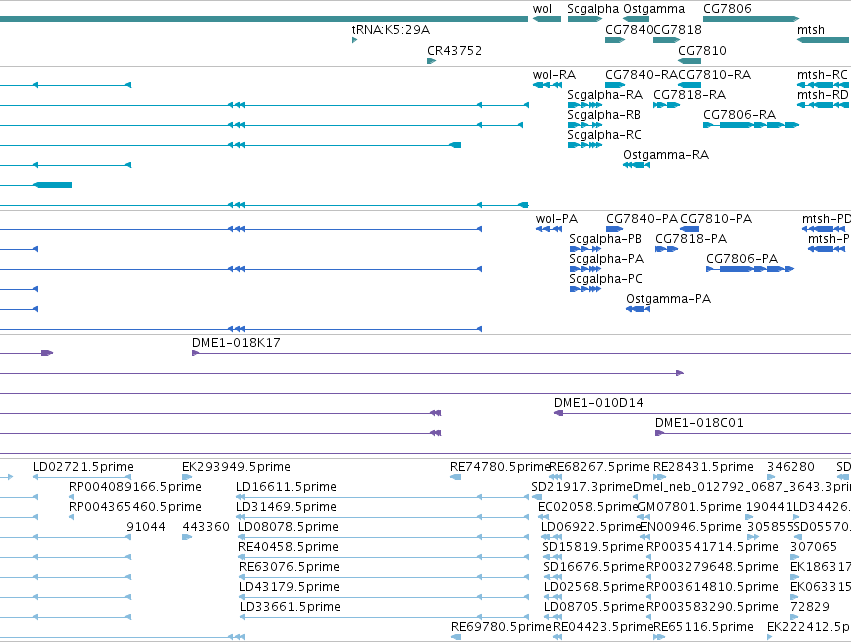The height and width of the screenshot is (642, 851).
Task: Select the CG7840-RA transcript
Action: pos(615,85)
